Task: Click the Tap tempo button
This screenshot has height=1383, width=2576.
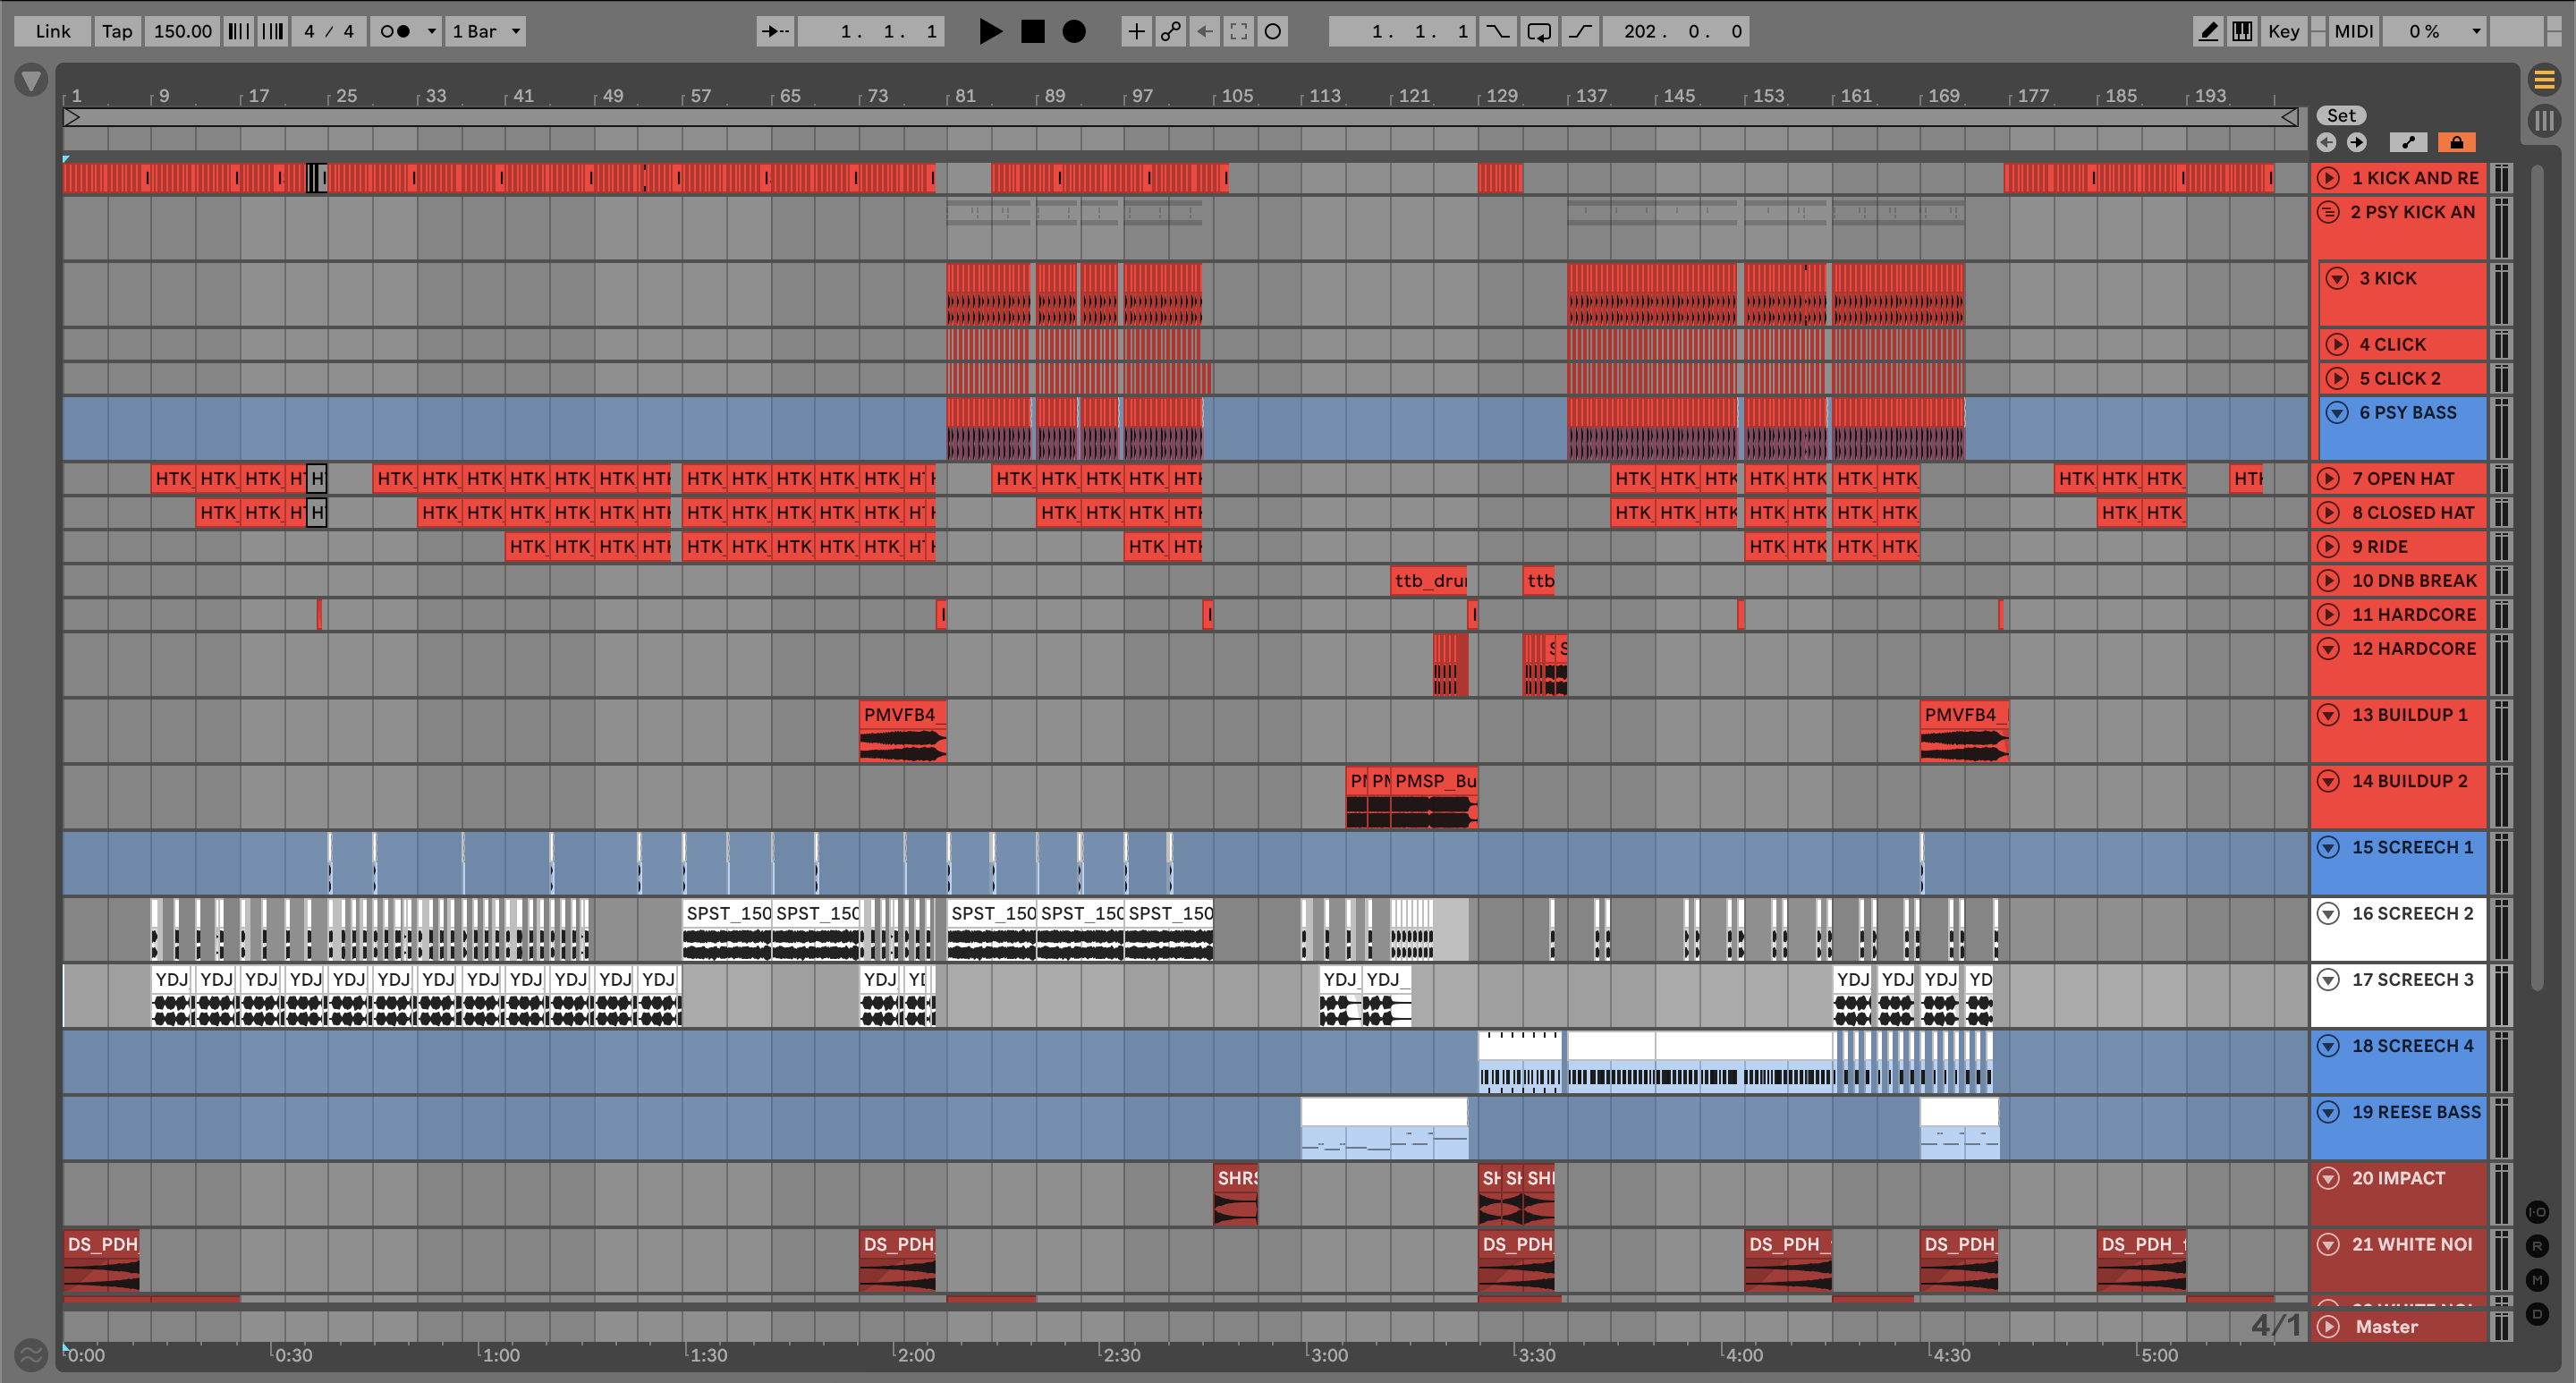Action: [117, 31]
